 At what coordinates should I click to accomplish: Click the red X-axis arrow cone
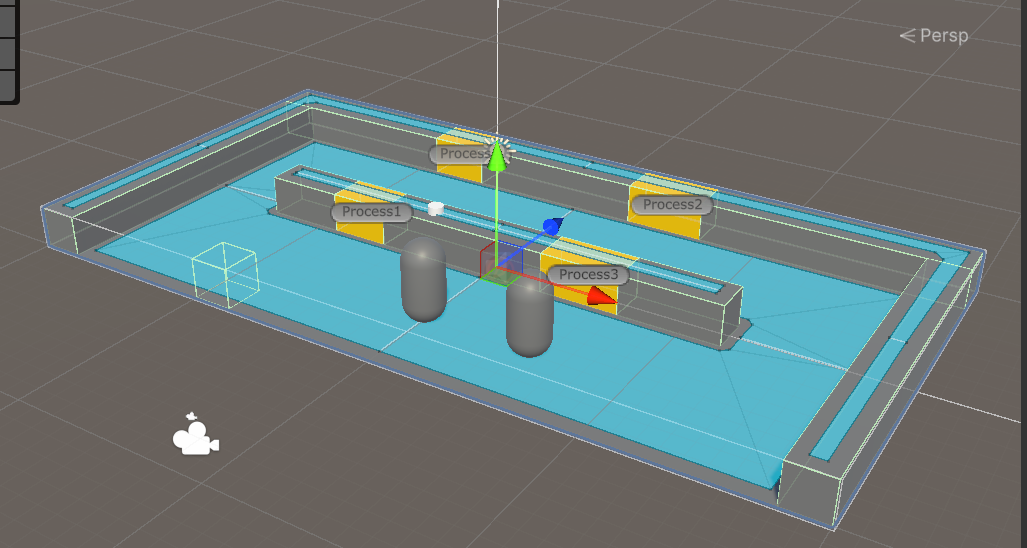click(x=600, y=295)
